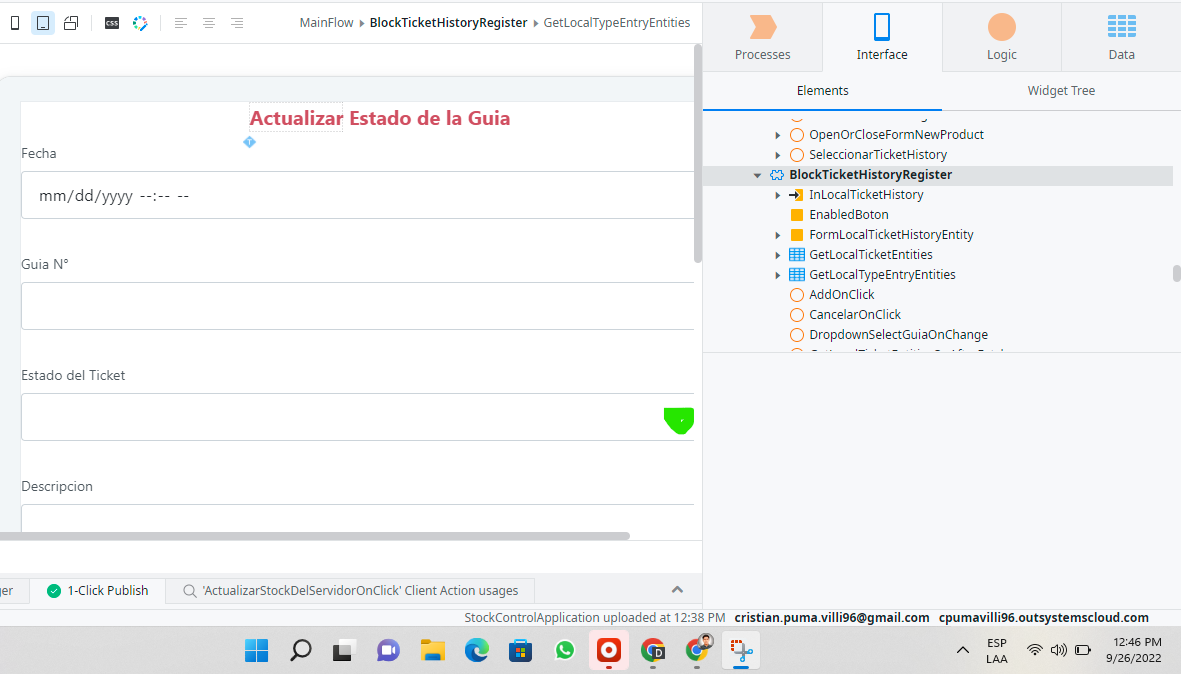Open the CSS editor

[x=111, y=22]
